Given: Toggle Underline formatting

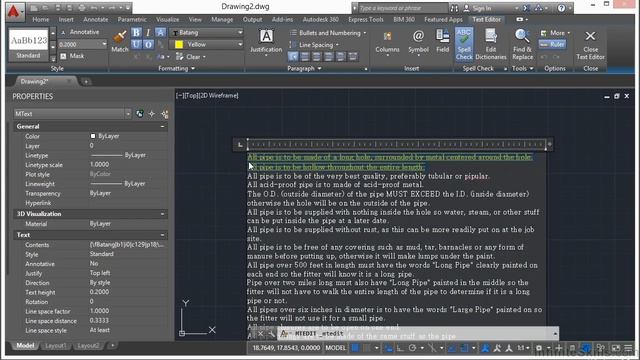Looking at the screenshot, I should pos(136,44).
